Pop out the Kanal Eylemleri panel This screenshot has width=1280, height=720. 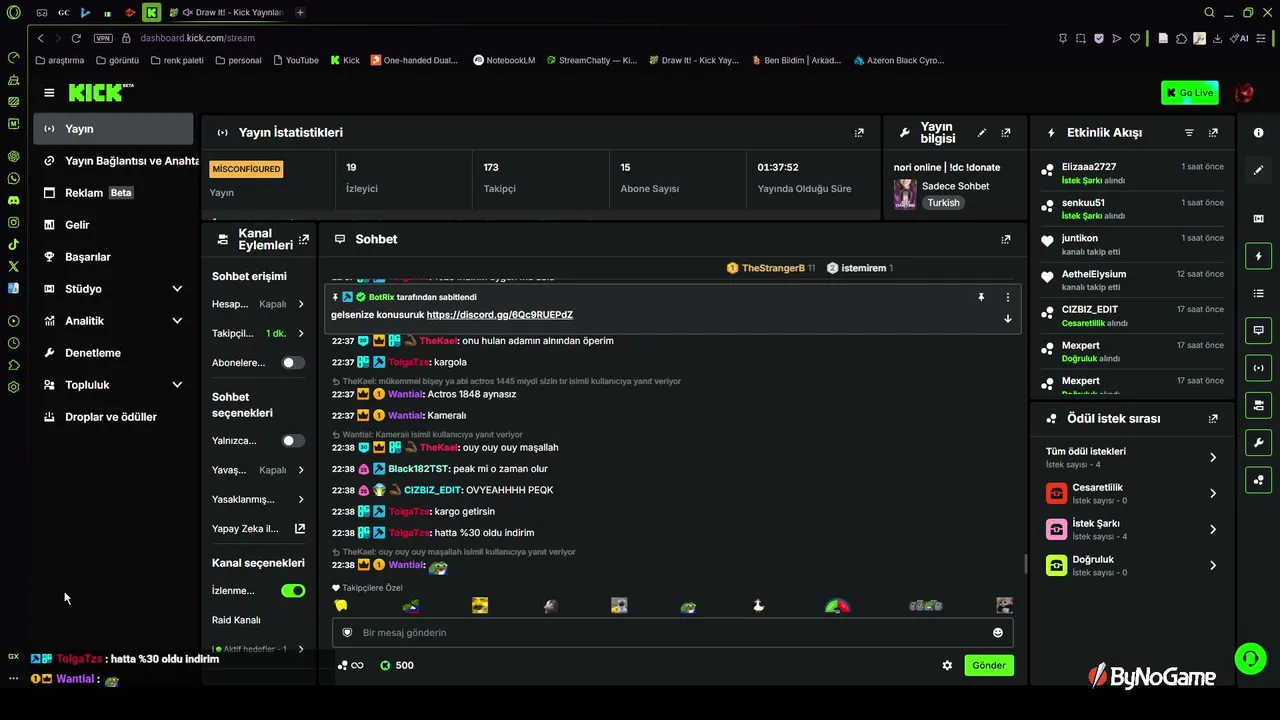304,239
